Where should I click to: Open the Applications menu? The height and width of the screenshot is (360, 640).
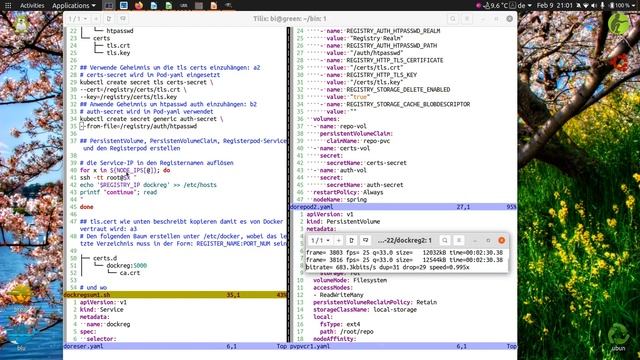73,5
